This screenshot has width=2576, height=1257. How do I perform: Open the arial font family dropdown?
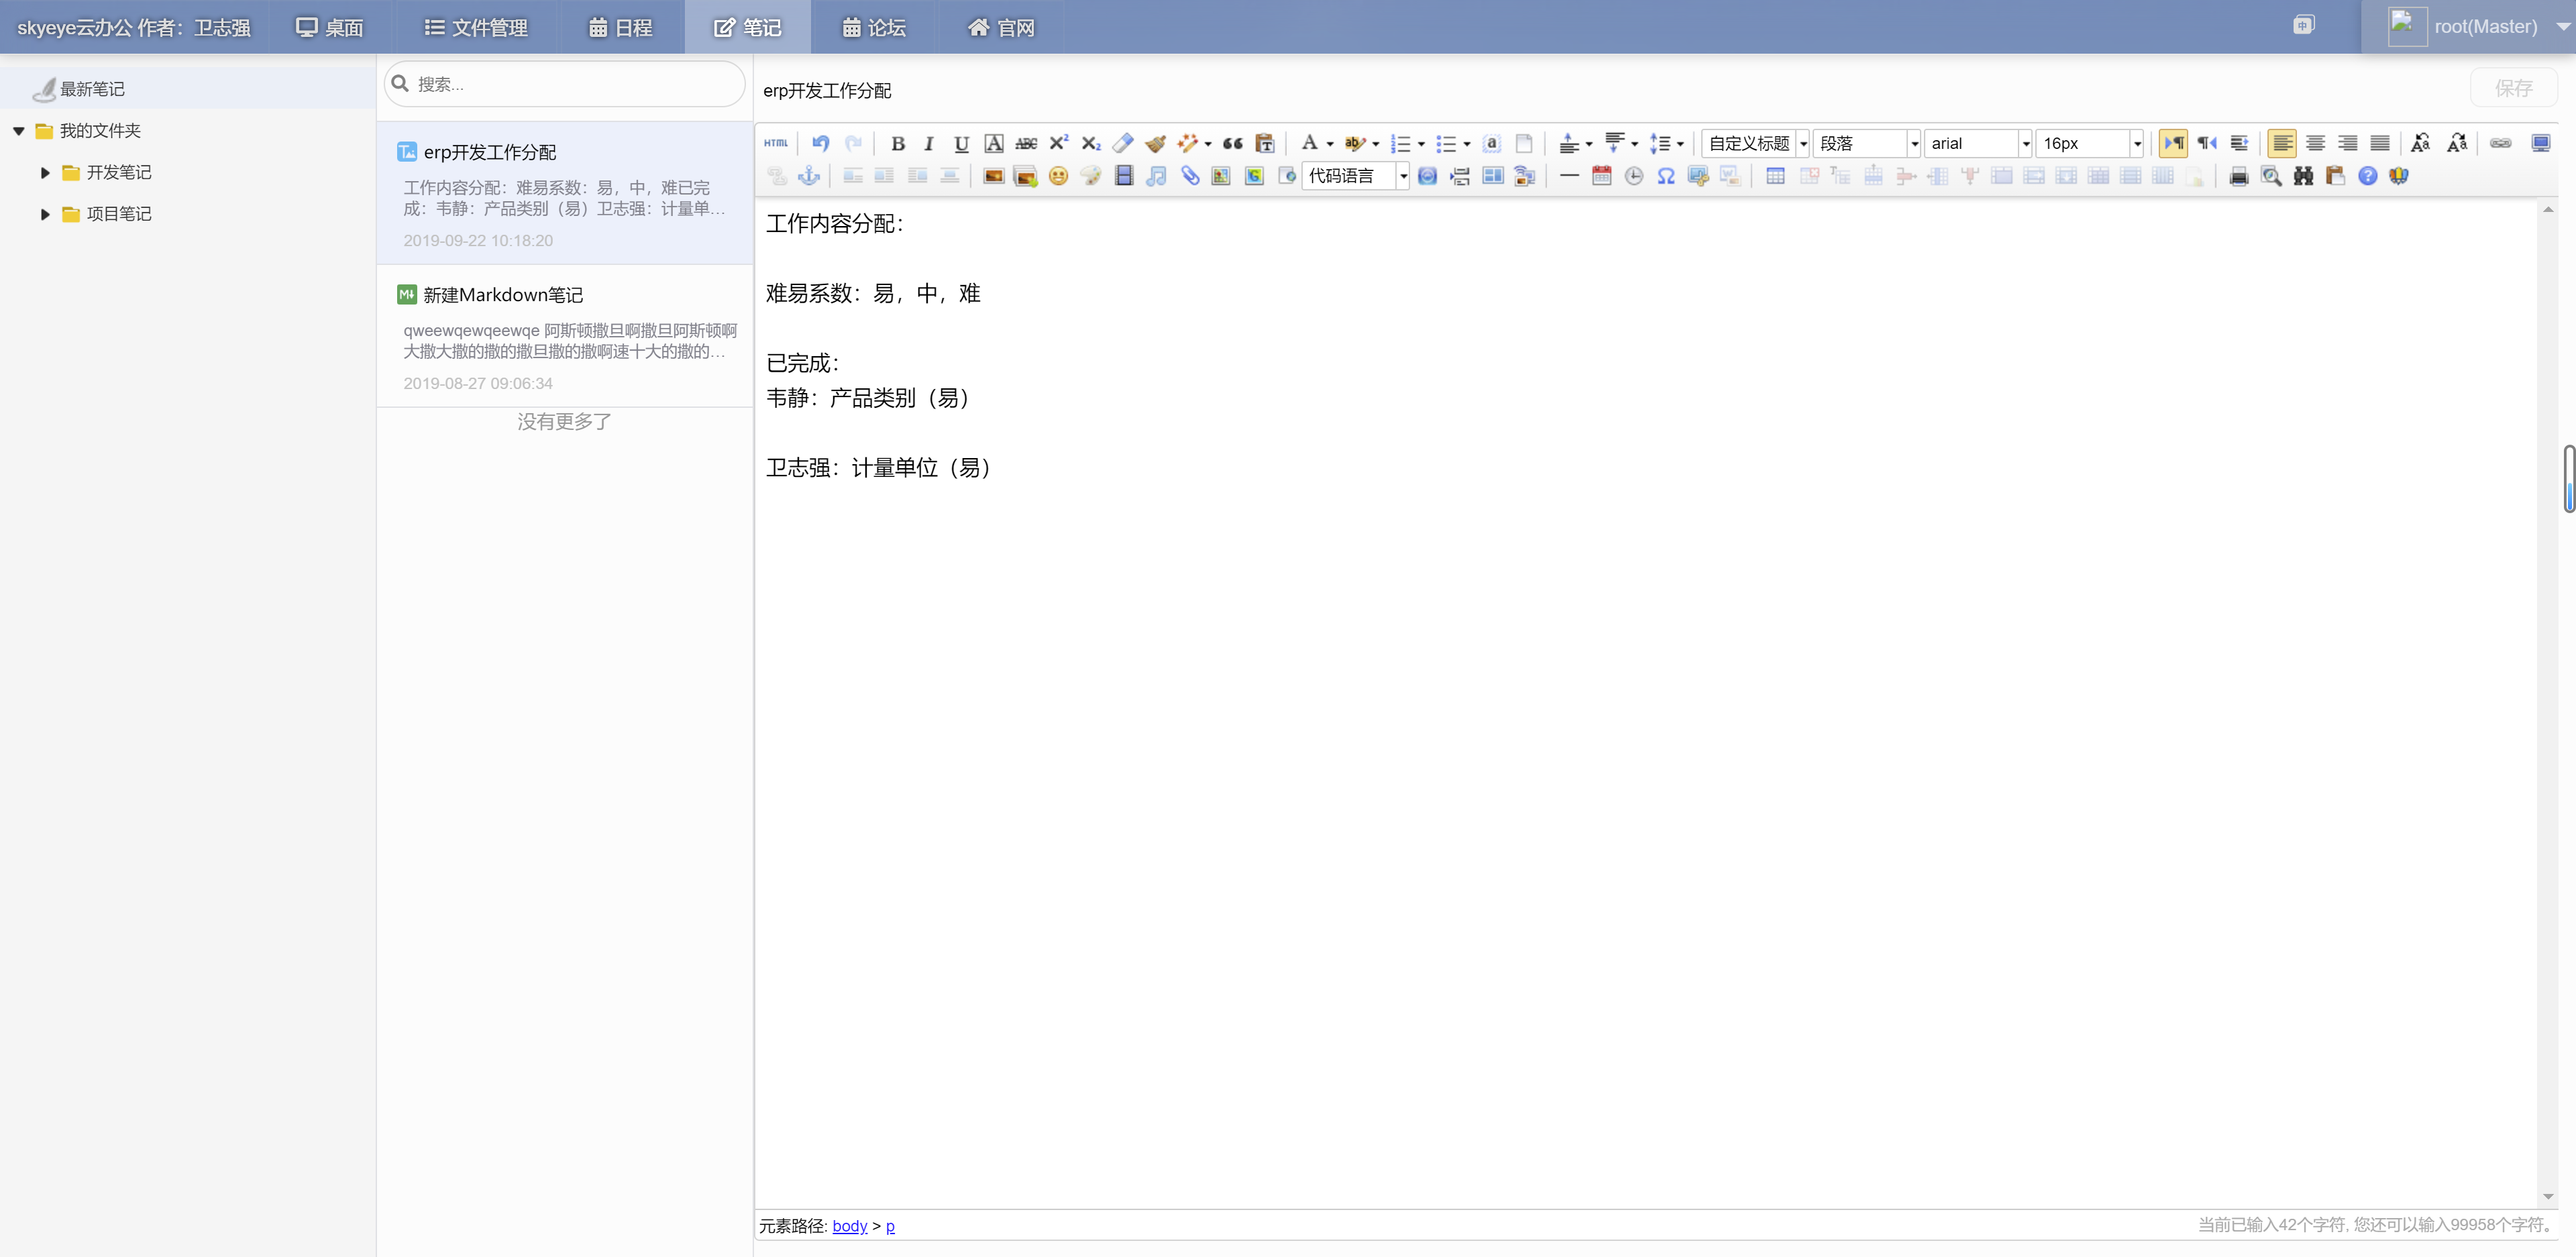pyautogui.click(x=1978, y=143)
